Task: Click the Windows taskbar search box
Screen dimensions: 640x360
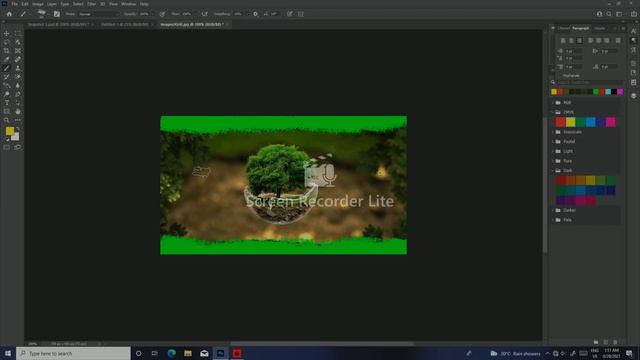Action: pyautogui.click(x=73, y=353)
